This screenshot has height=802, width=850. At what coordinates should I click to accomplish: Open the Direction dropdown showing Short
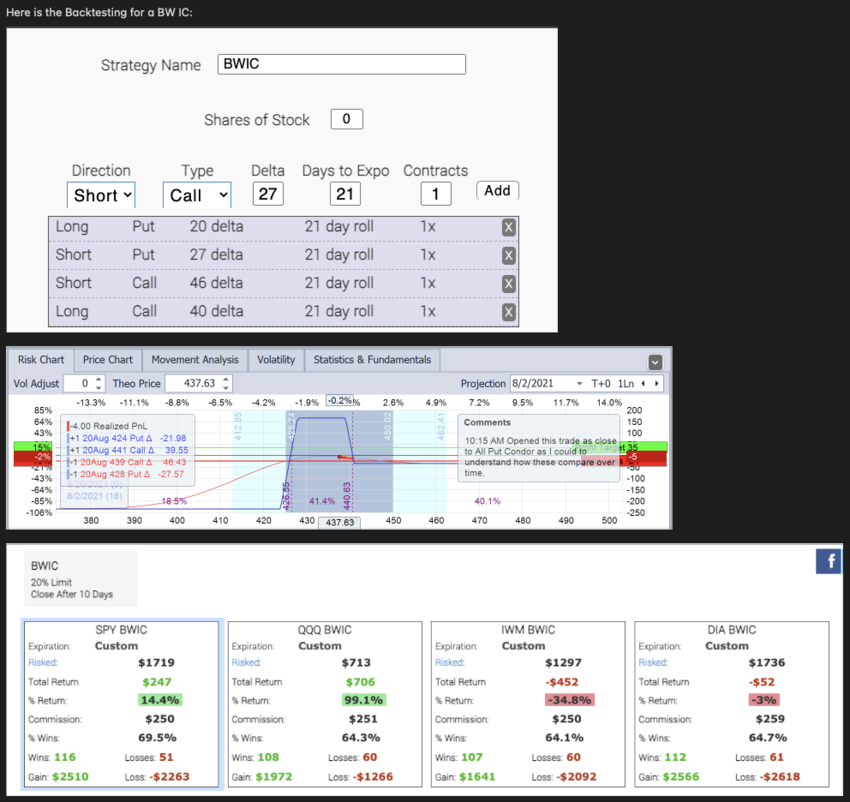[x=101, y=195]
